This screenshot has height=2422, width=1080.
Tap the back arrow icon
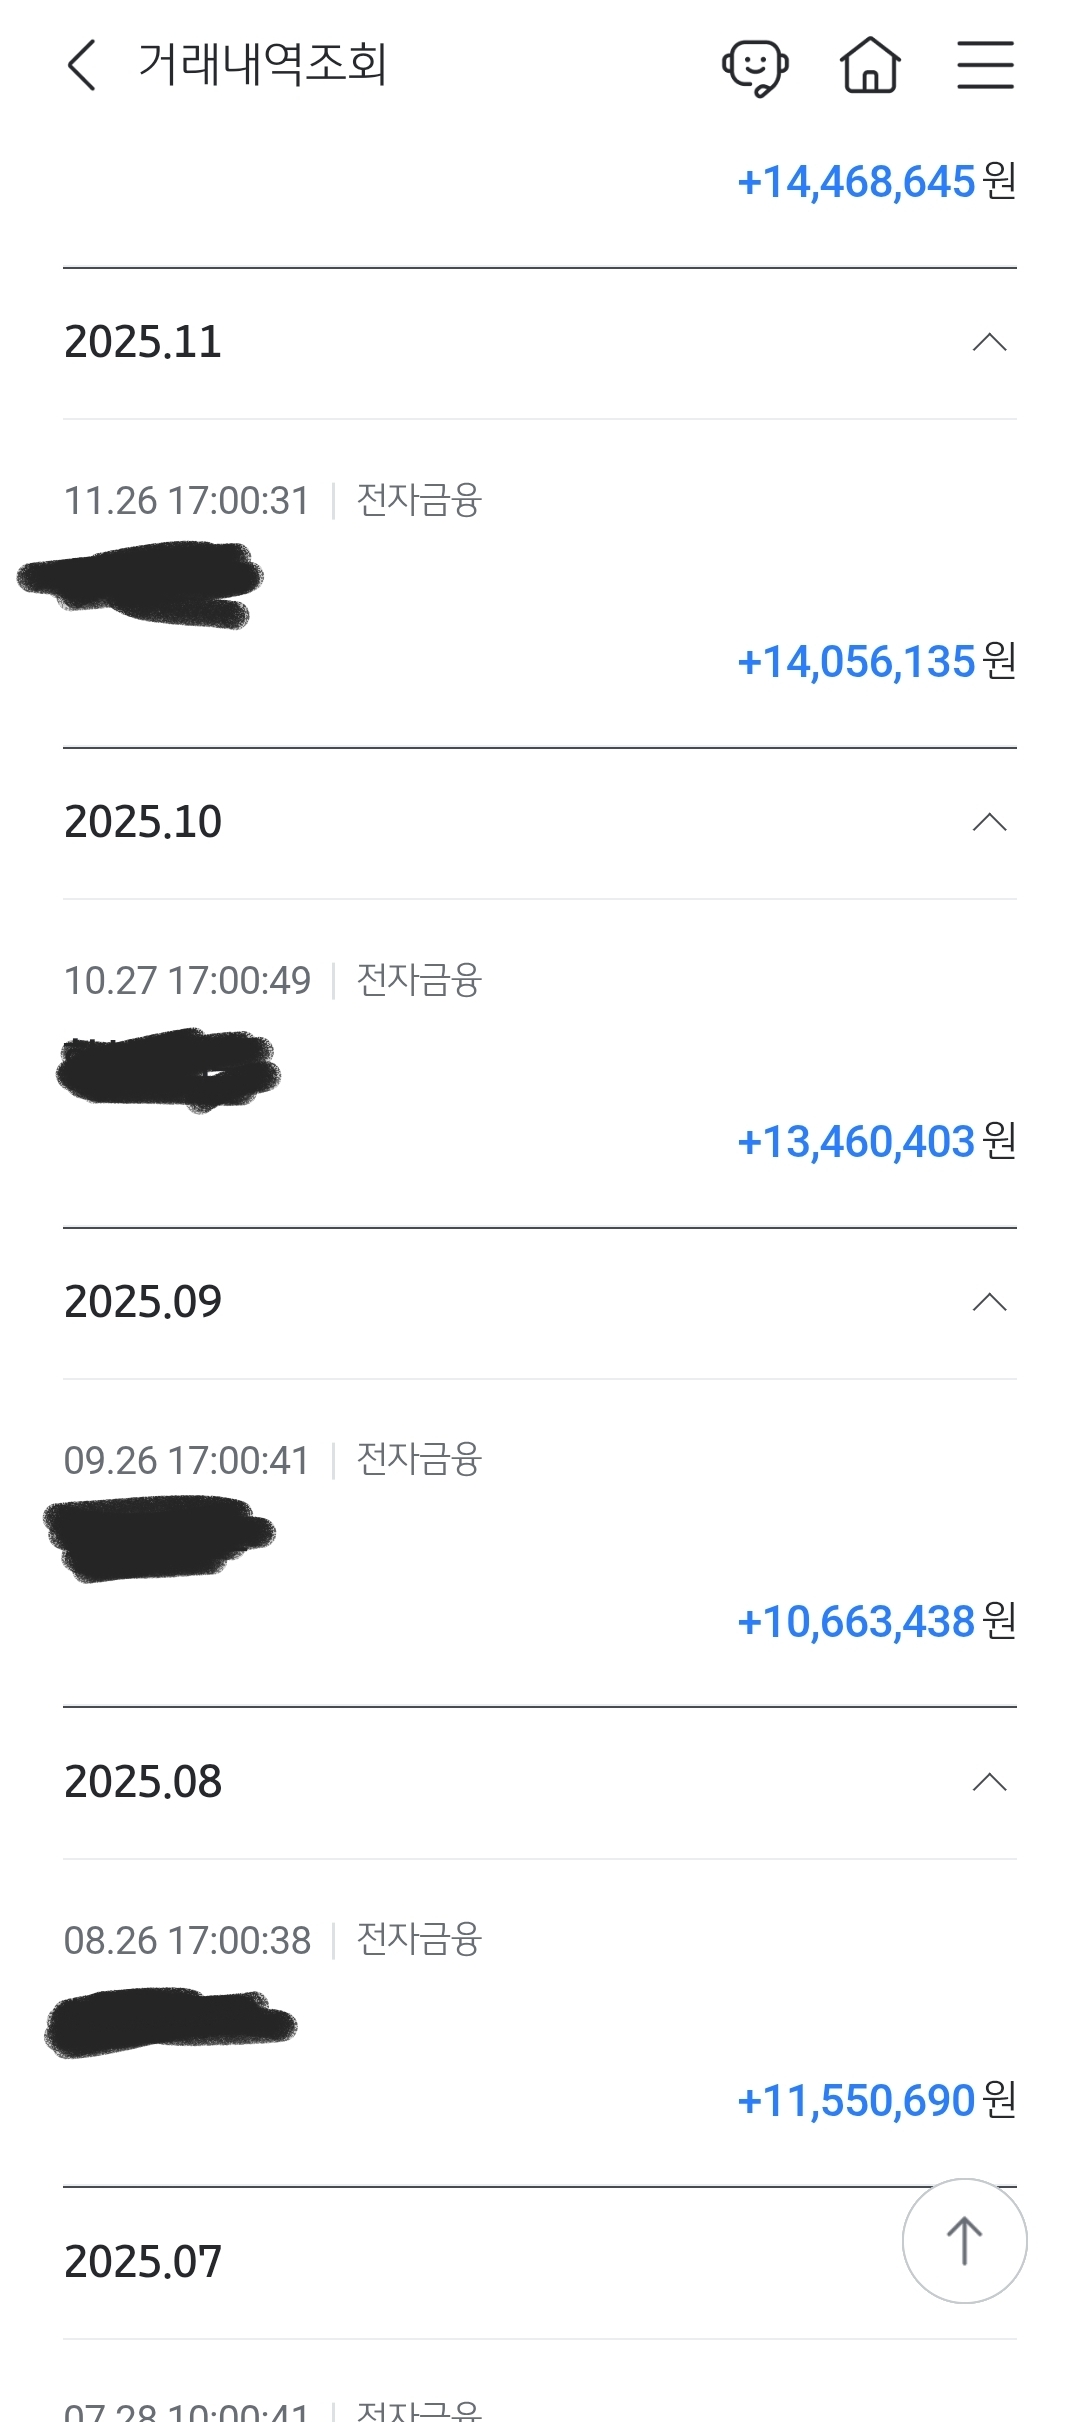(82, 66)
